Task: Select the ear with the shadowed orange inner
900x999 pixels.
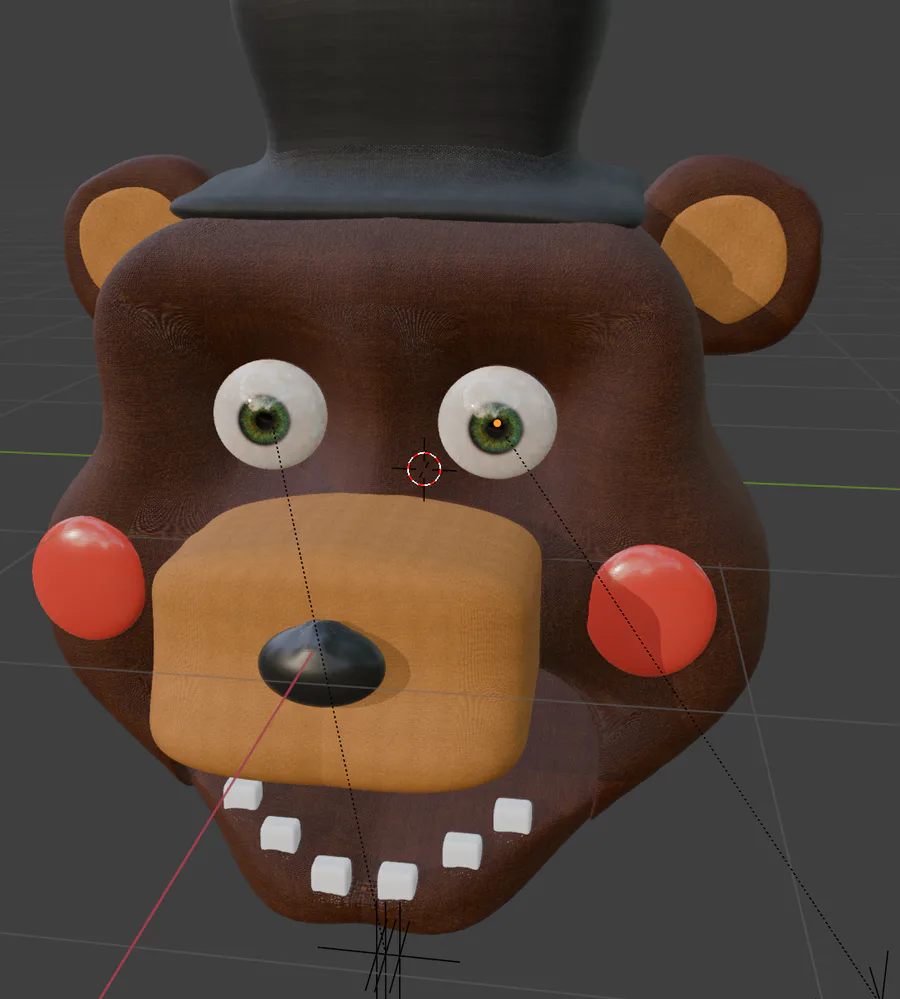Action: coord(732,255)
